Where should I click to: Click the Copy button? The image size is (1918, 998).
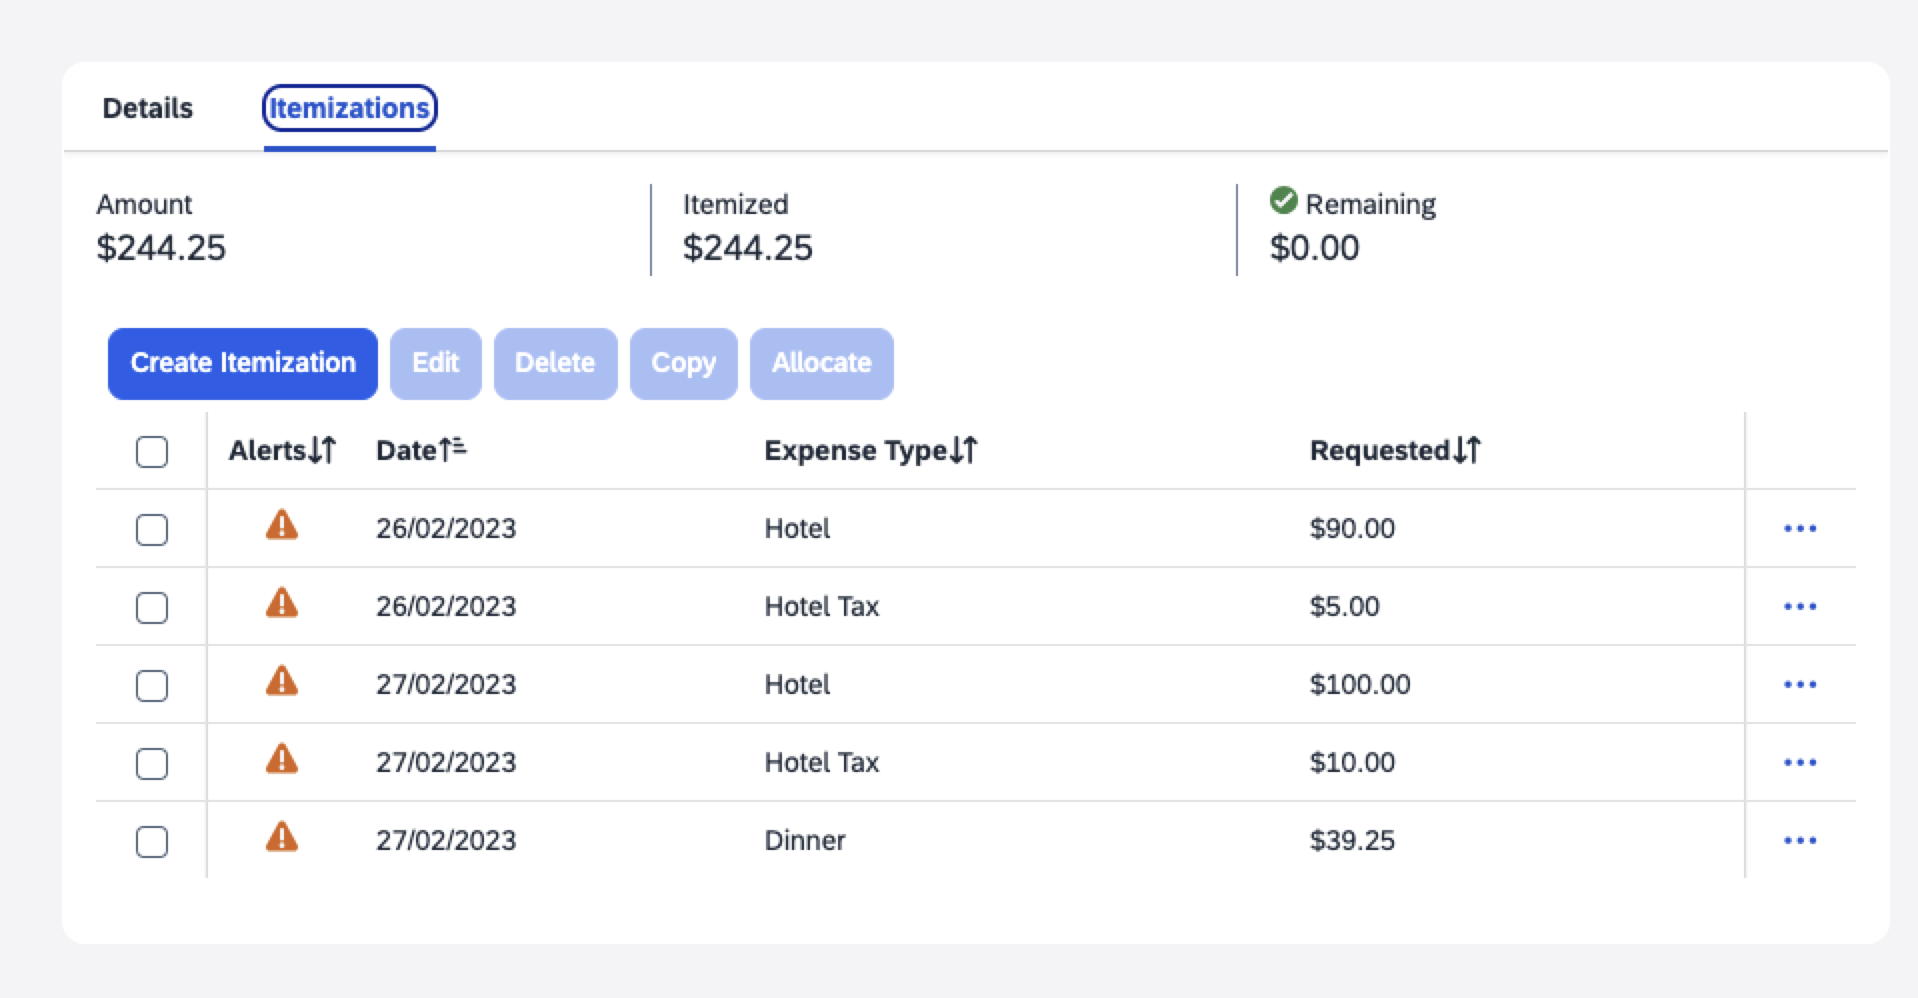click(684, 363)
